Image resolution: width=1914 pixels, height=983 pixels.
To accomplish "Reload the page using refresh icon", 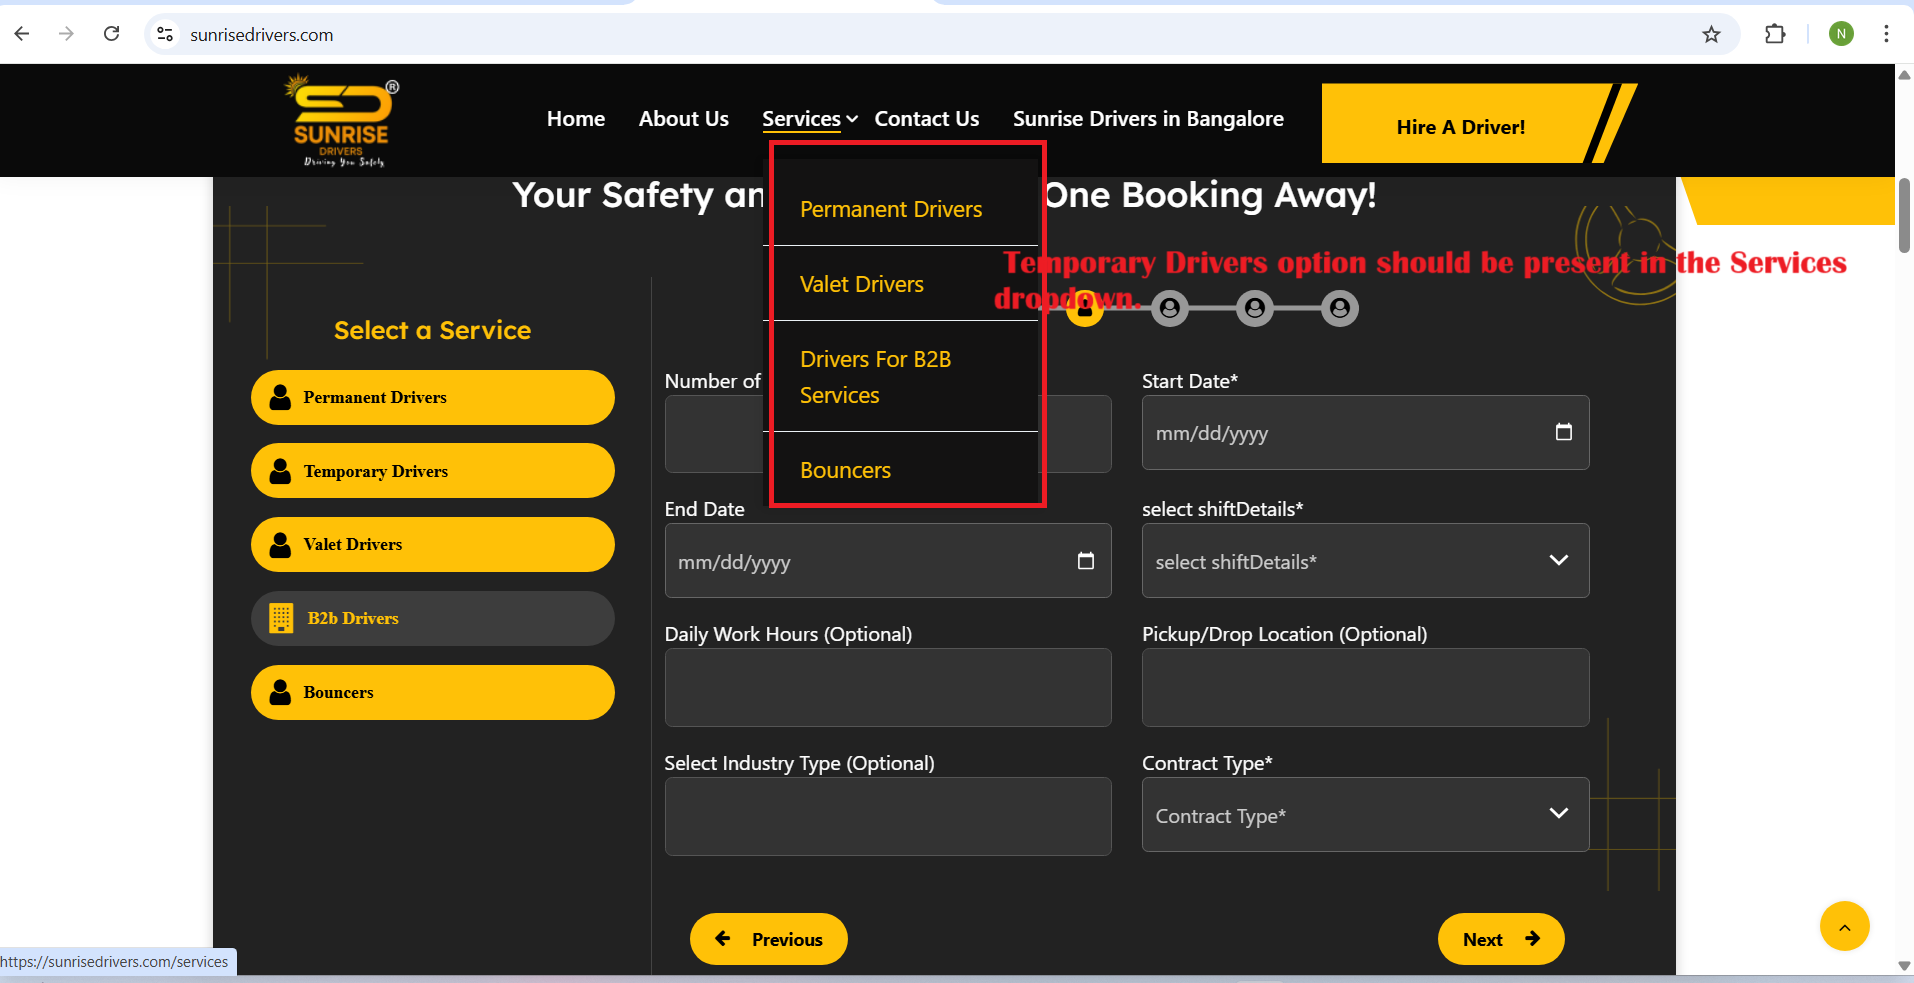I will pyautogui.click(x=112, y=35).
